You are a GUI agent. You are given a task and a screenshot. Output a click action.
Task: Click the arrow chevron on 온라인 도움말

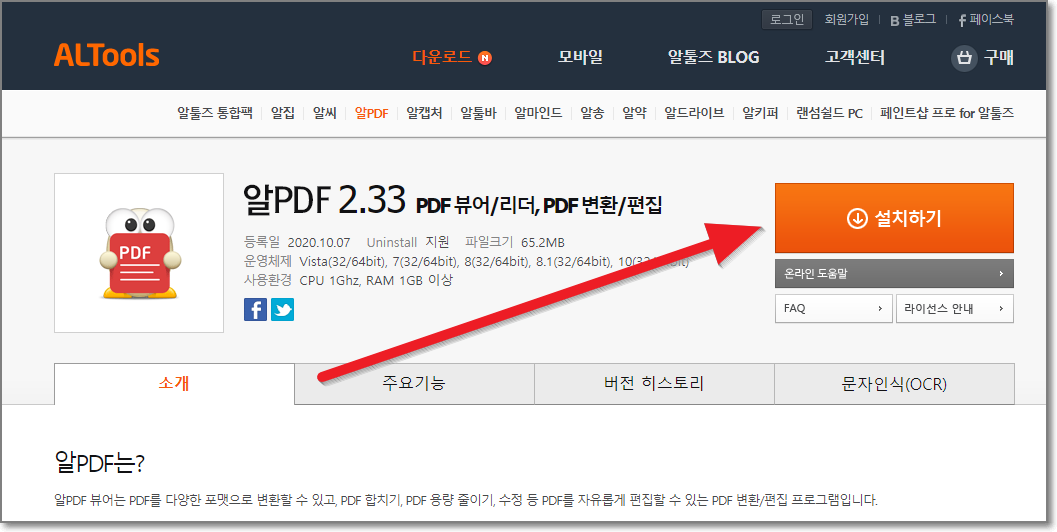click(x=1001, y=274)
